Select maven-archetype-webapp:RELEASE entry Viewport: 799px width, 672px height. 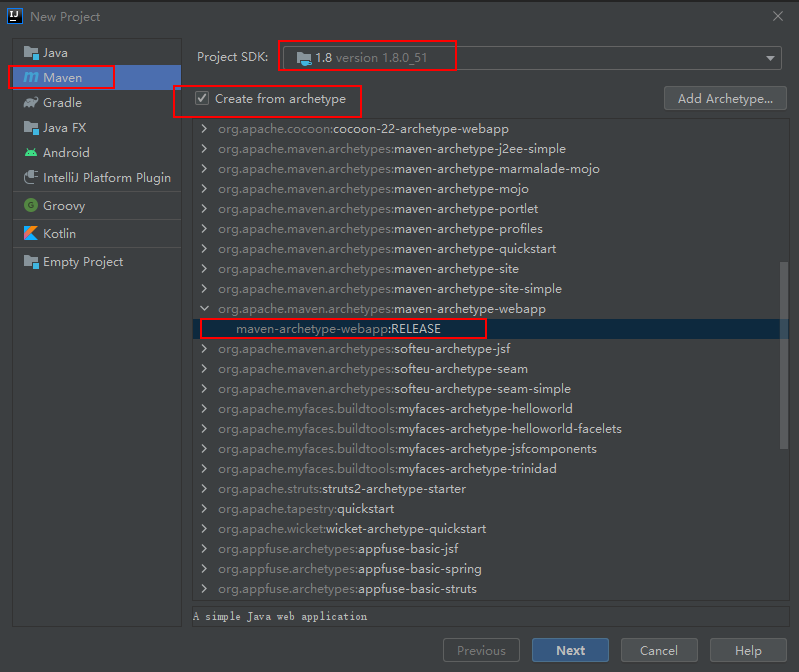491,329
